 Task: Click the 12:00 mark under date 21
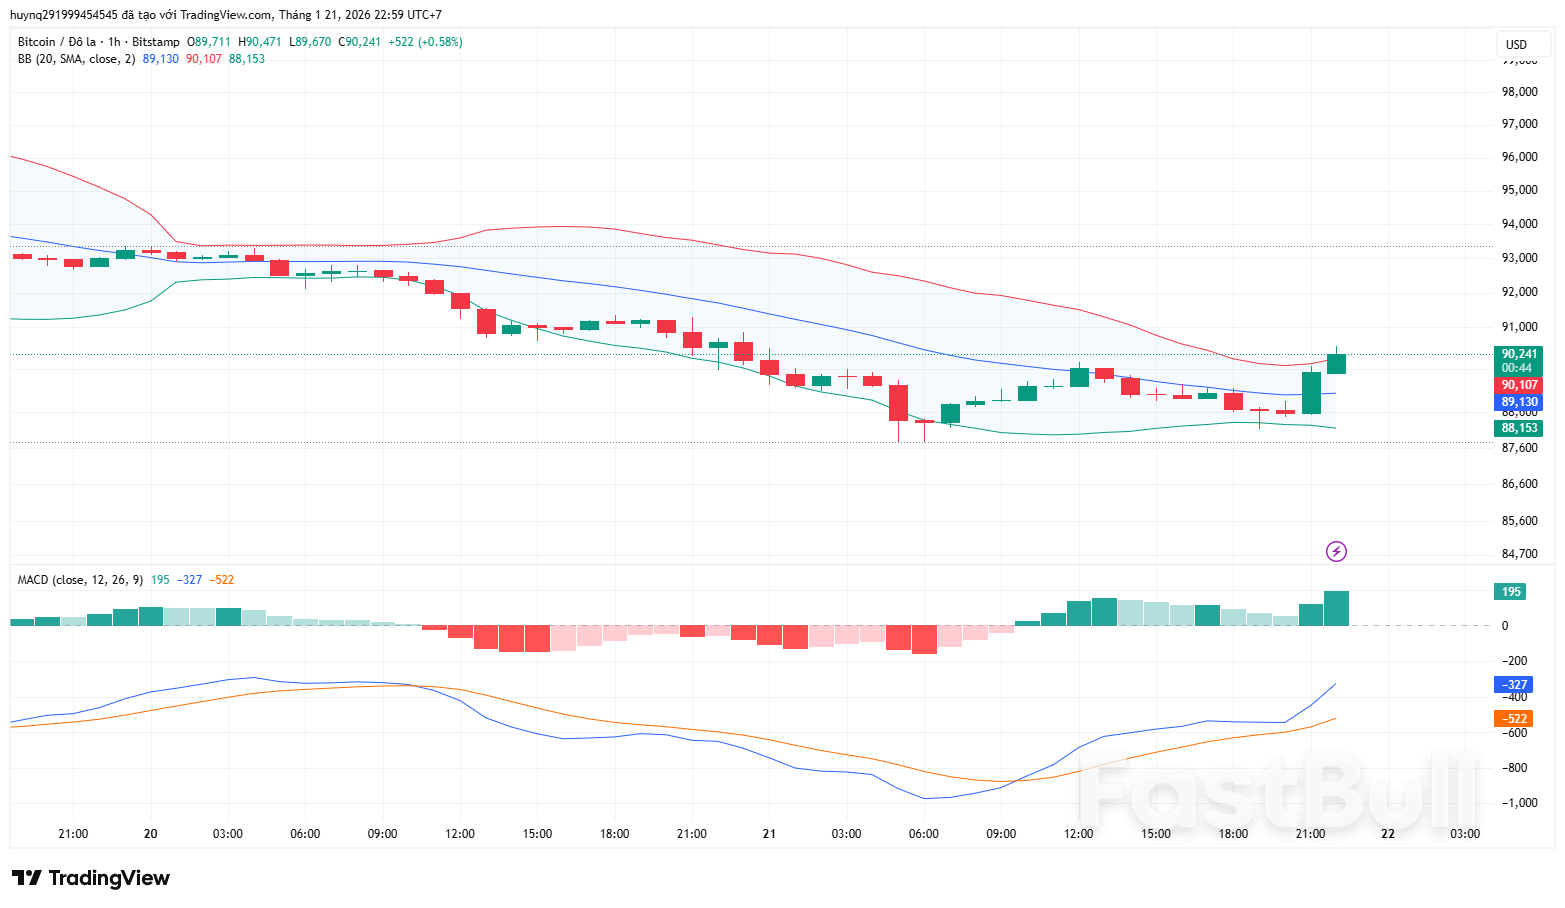click(x=1078, y=833)
